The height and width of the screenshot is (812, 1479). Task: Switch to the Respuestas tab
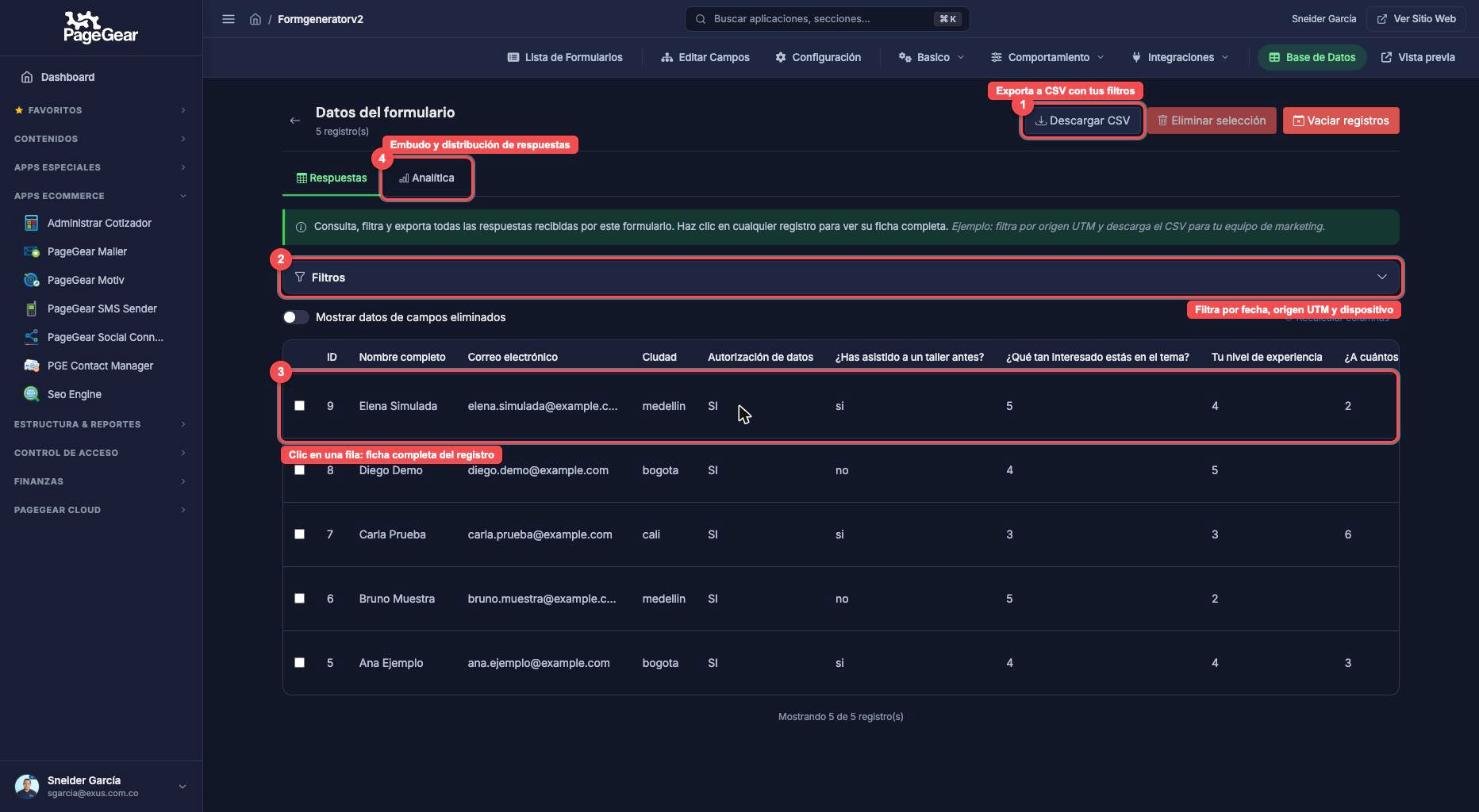(x=332, y=178)
